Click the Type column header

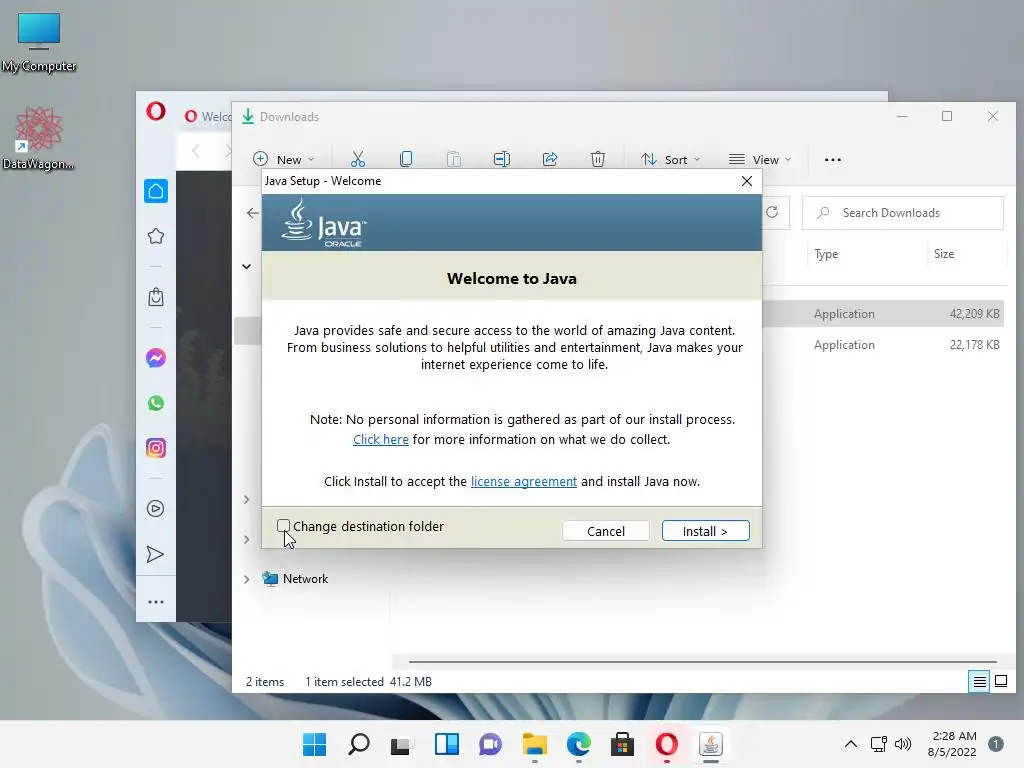pos(826,254)
